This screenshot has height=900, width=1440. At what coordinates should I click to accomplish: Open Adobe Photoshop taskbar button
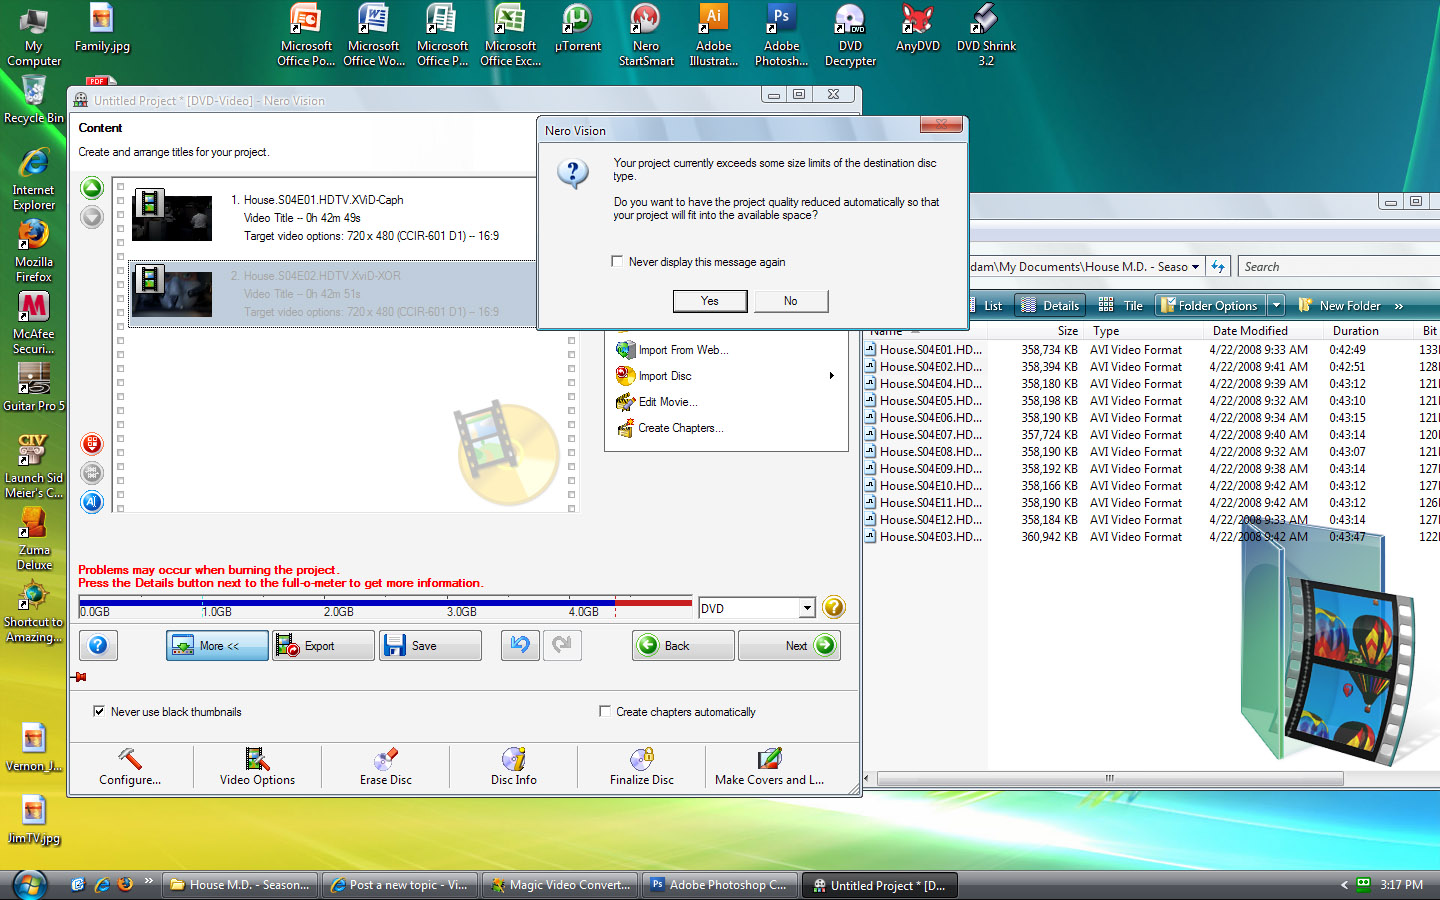pyautogui.click(x=720, y=885)
